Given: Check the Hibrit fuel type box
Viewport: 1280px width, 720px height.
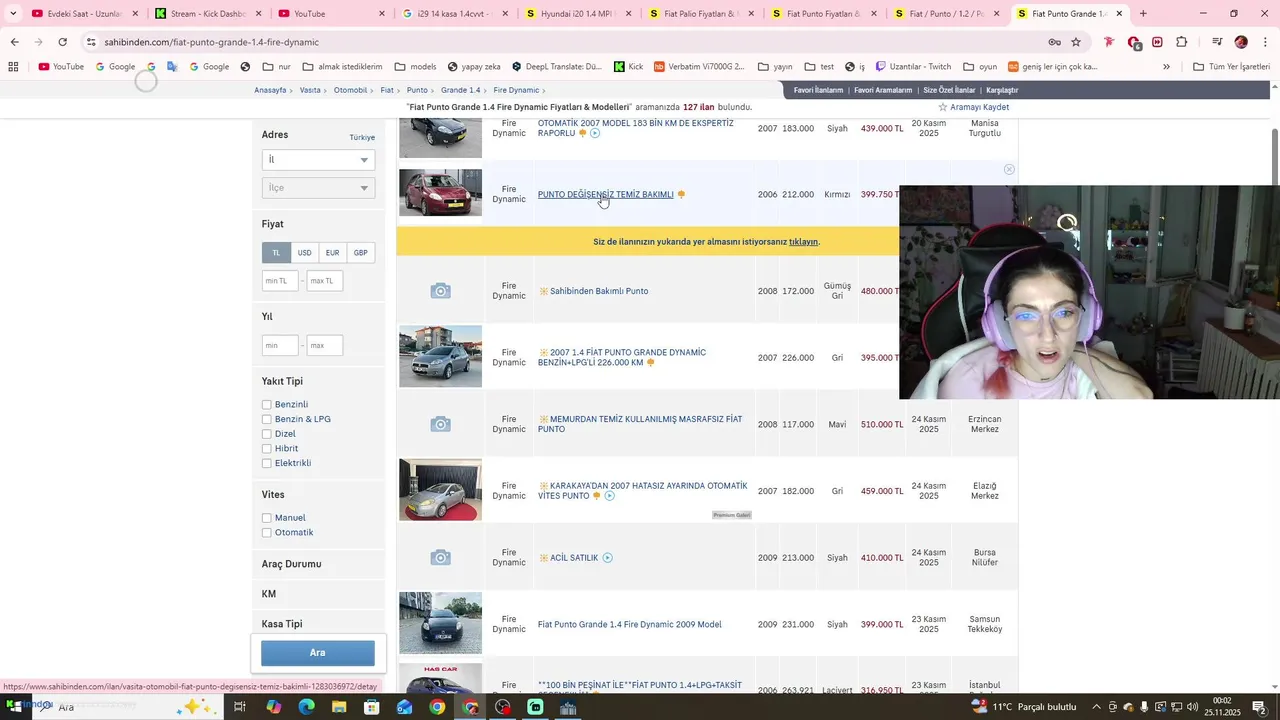Looking at the screenshot, I should [267, 449].
